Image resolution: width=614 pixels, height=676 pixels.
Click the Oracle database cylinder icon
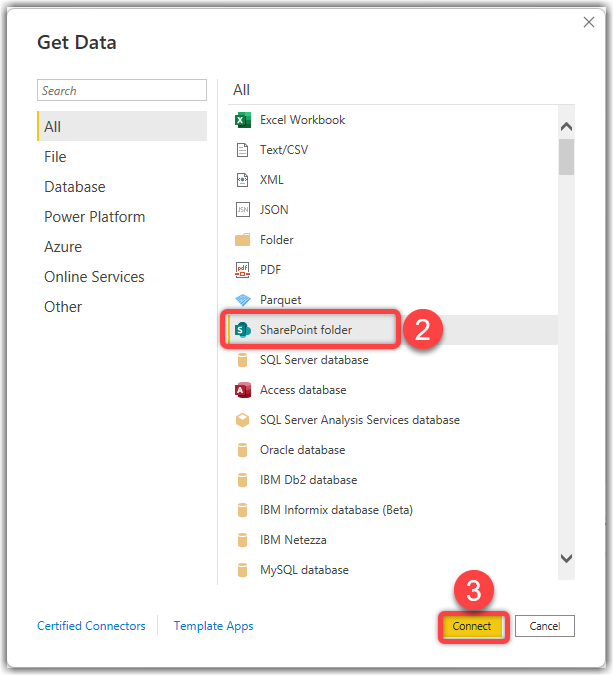coord(243,450)
